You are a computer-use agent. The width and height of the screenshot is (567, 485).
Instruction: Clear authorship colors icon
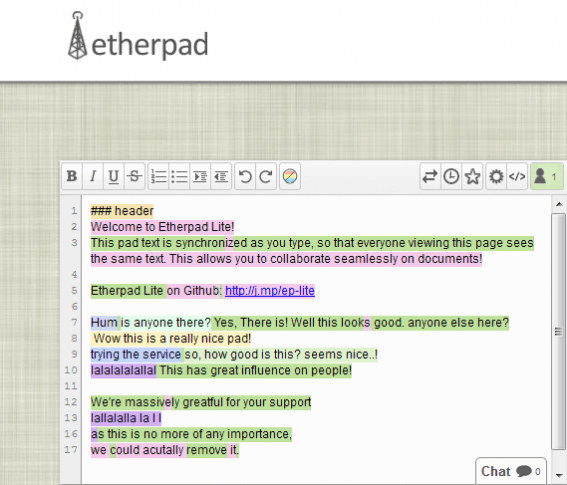(x=290, y=176)
